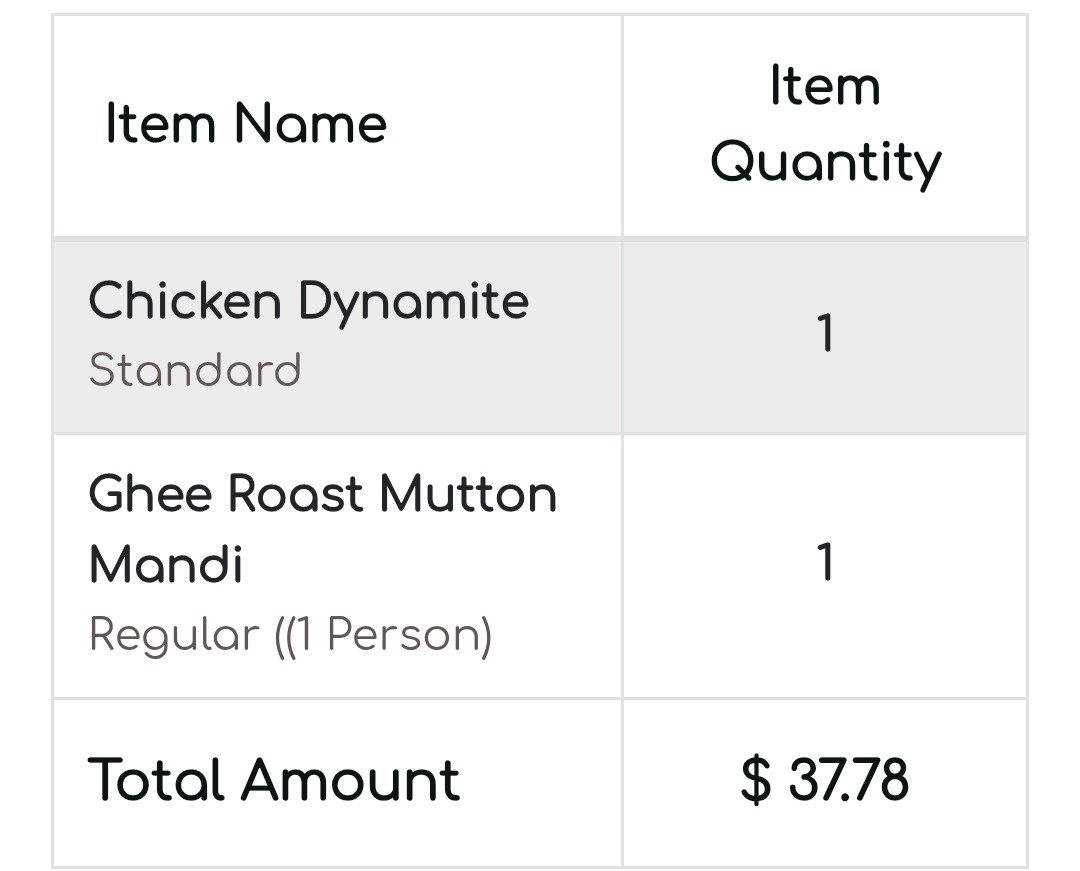Click the word Ghee in the second item
The image size is (1080, 871).
[148, 494]
